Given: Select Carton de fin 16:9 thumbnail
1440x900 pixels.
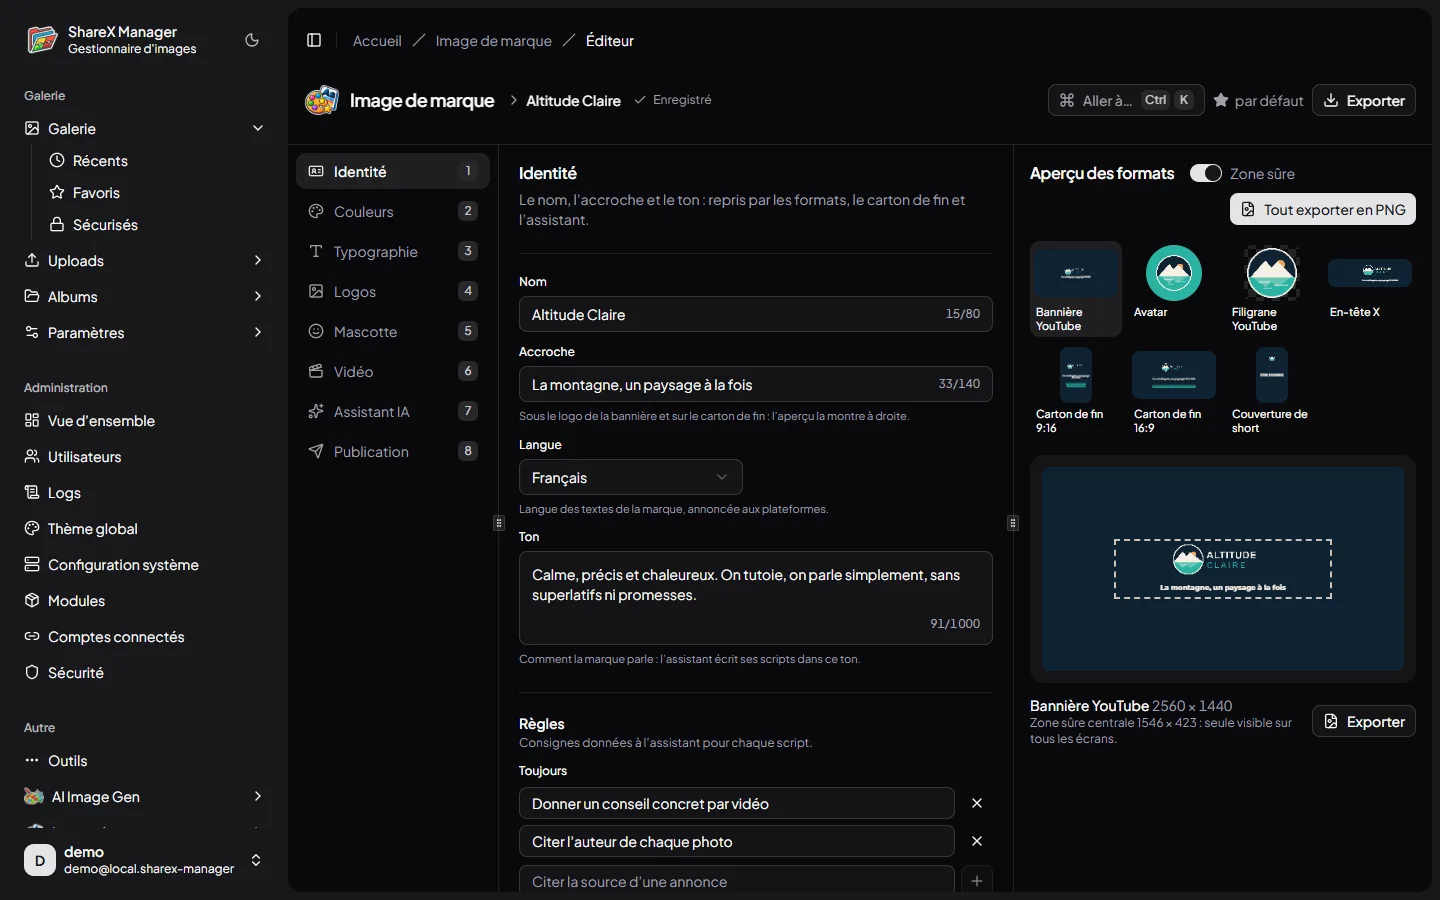Looking at the screenshot, I should 1174,391.
